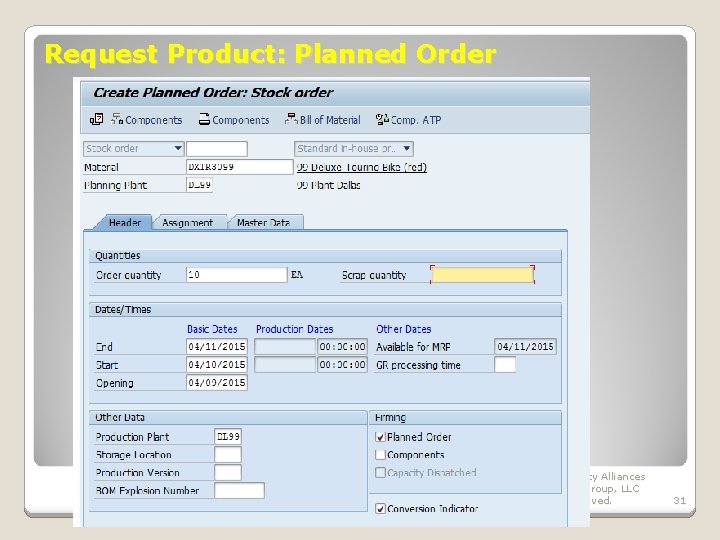Switch to the Header tab
The image size is (720, 540).
(x=124, y=223)
